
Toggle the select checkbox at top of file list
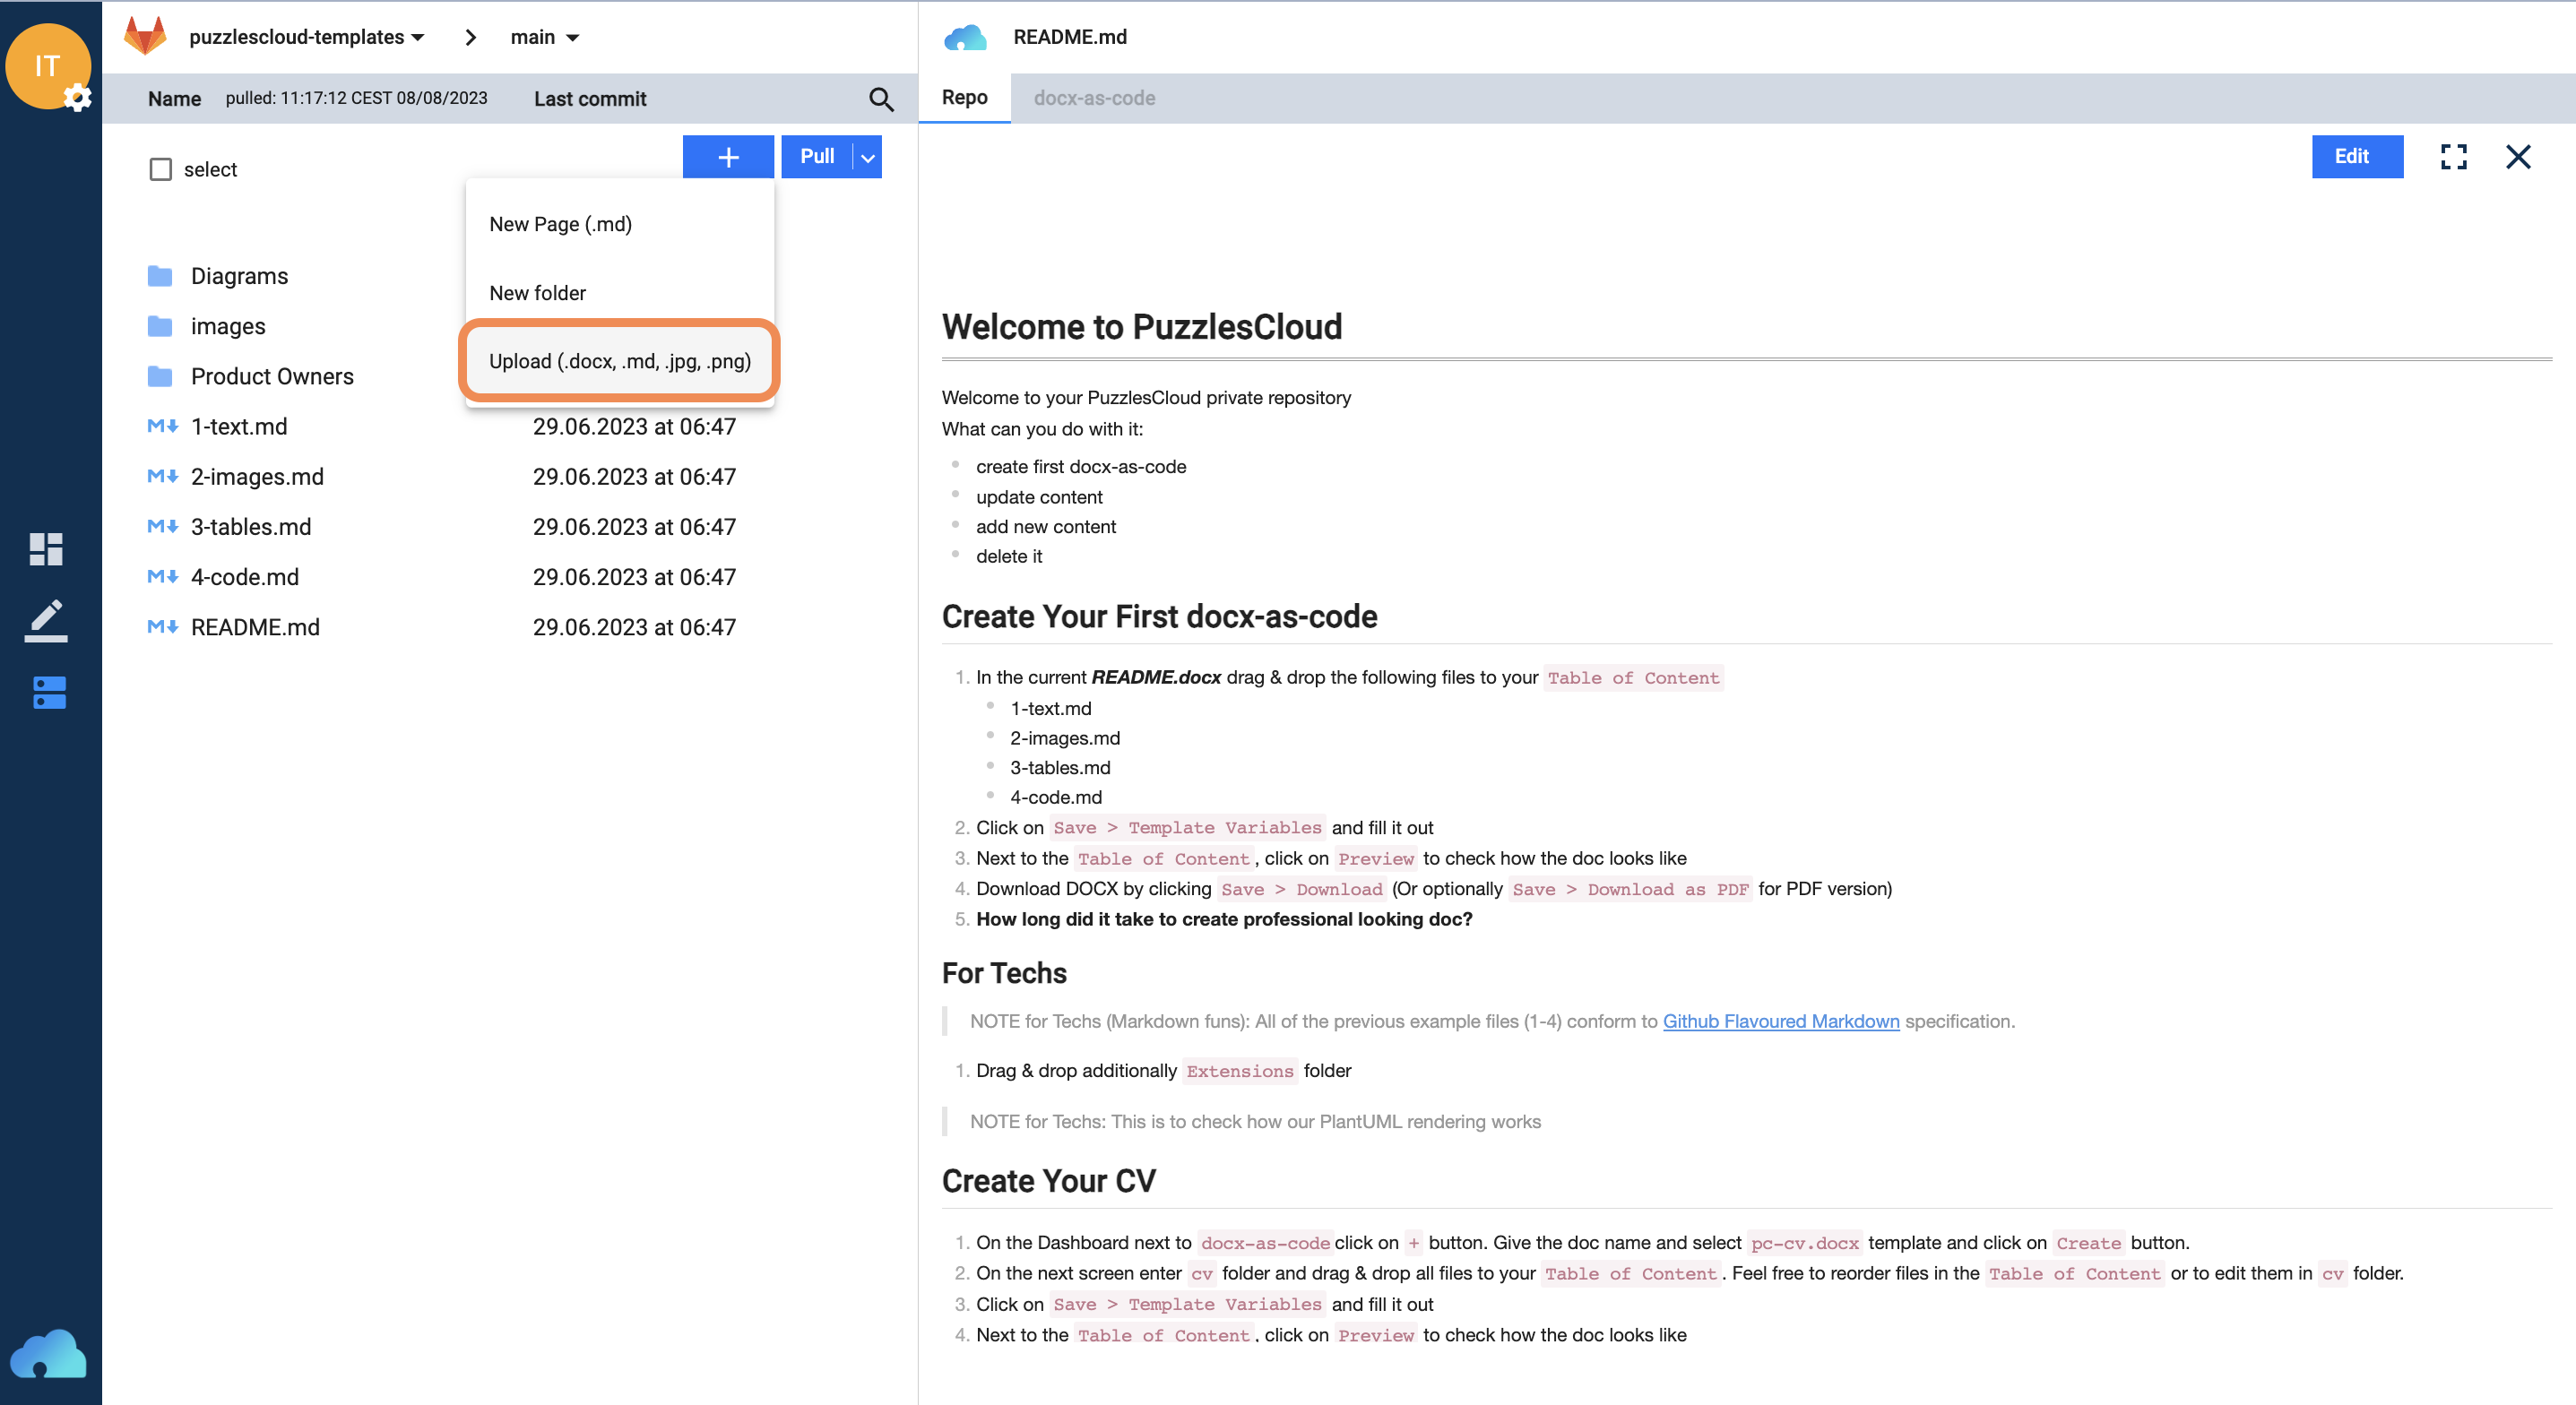click(x=161, y=168)
